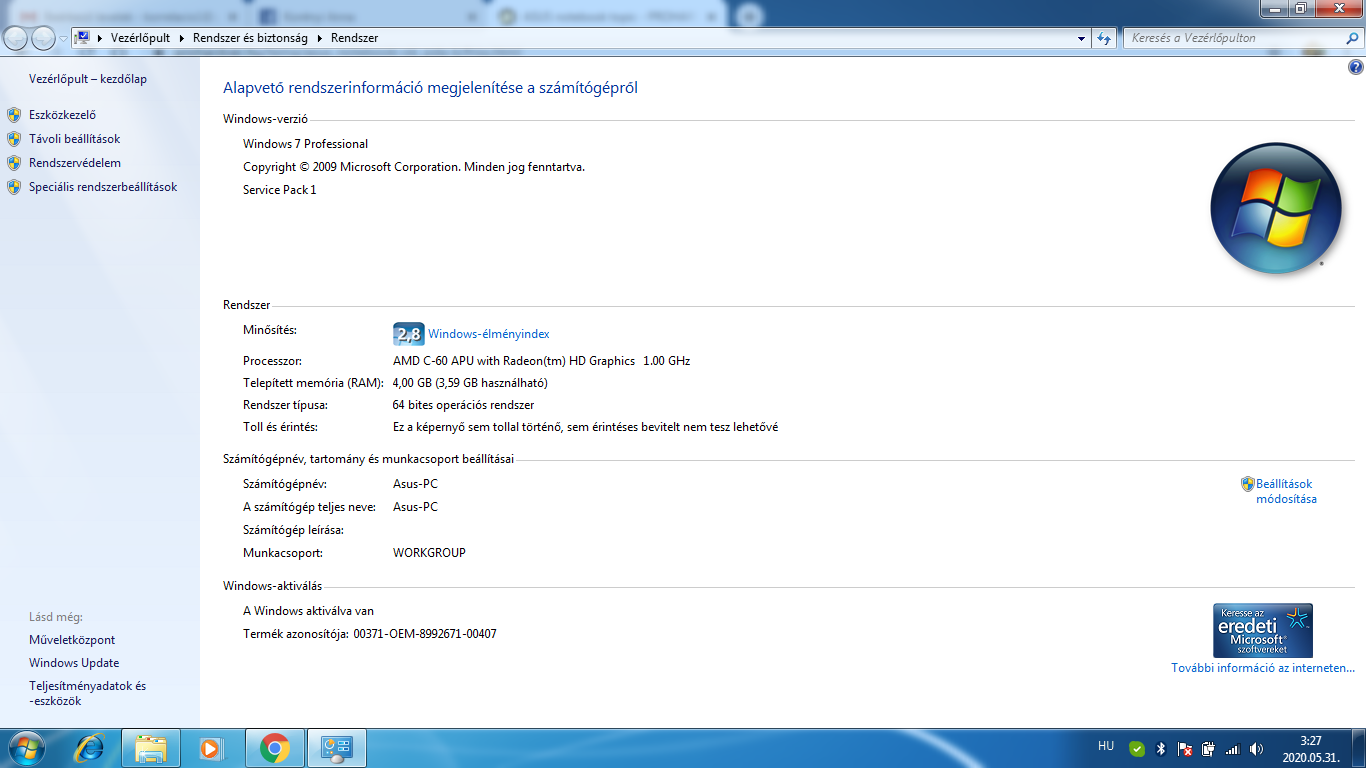Click the shield icon beside Speciális rendszerbeállítások
Screen dimensions: 1366x768
[14, 187]
